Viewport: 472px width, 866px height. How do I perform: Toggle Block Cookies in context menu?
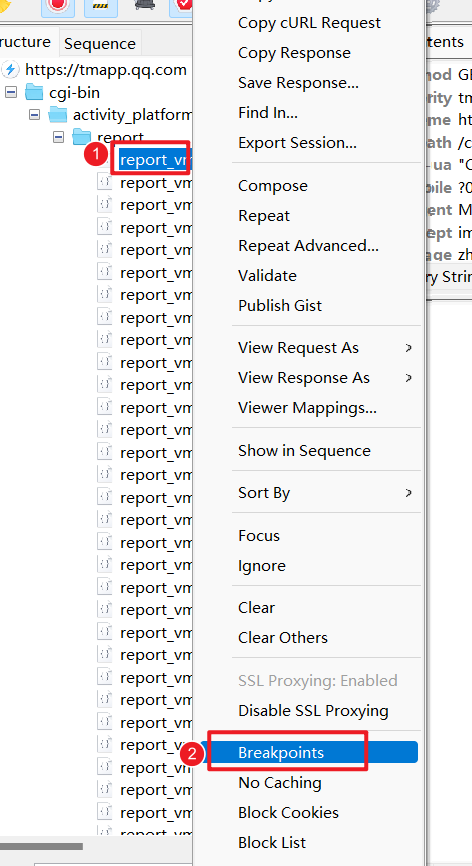(288, 812)
